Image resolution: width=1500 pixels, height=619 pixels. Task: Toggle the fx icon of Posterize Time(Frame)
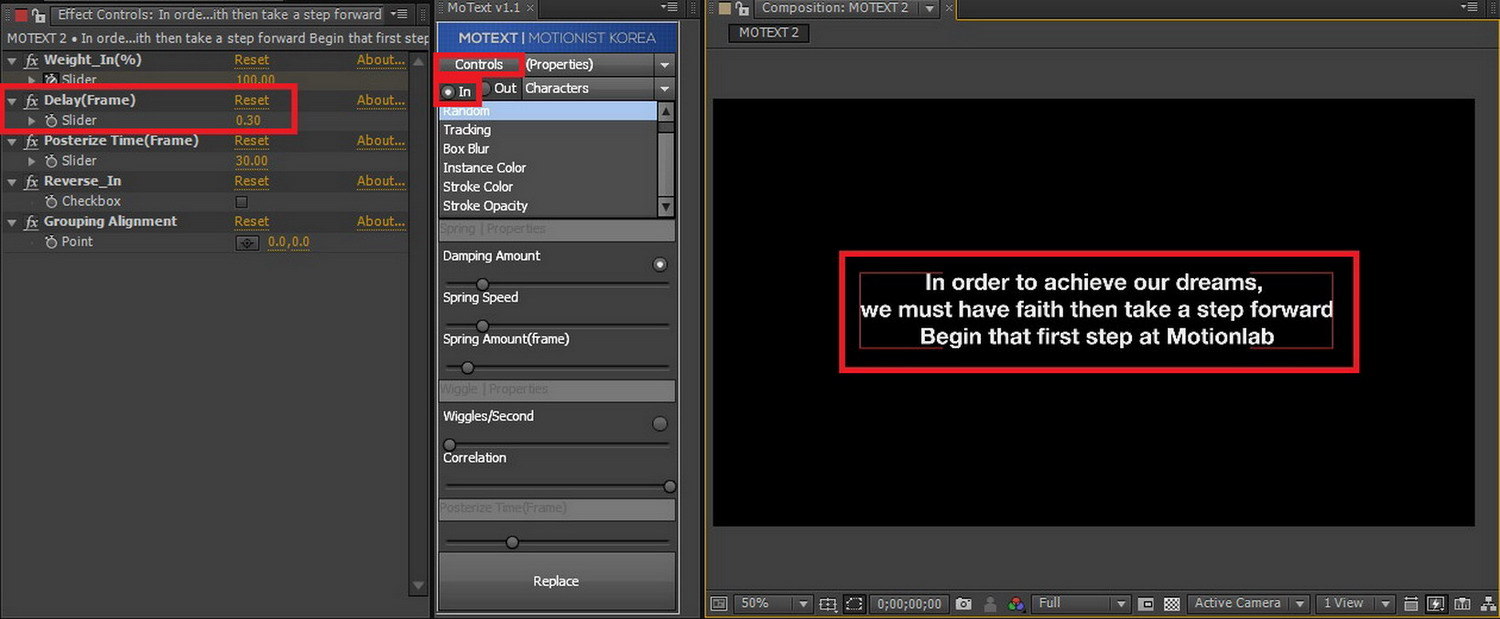(x=31, y=141)
